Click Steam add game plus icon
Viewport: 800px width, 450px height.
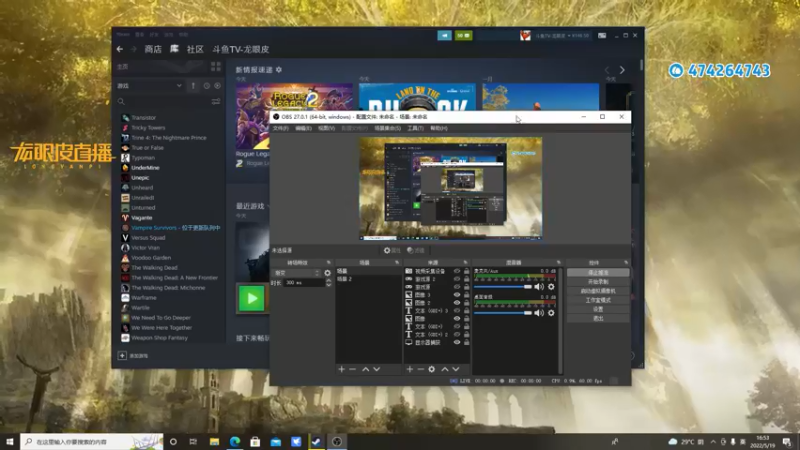[122, 356]
